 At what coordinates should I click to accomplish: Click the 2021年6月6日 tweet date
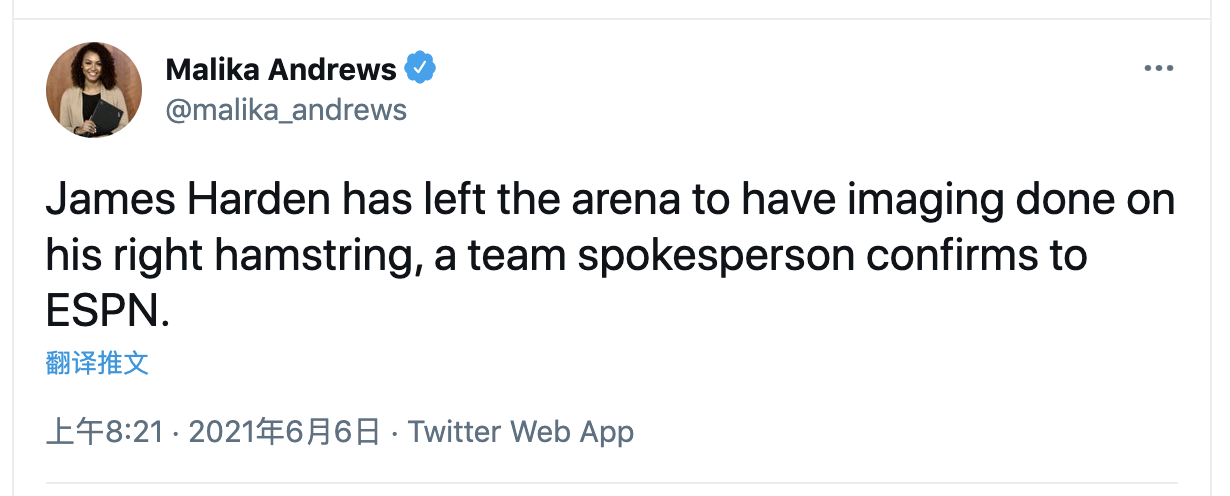point(284,432)
